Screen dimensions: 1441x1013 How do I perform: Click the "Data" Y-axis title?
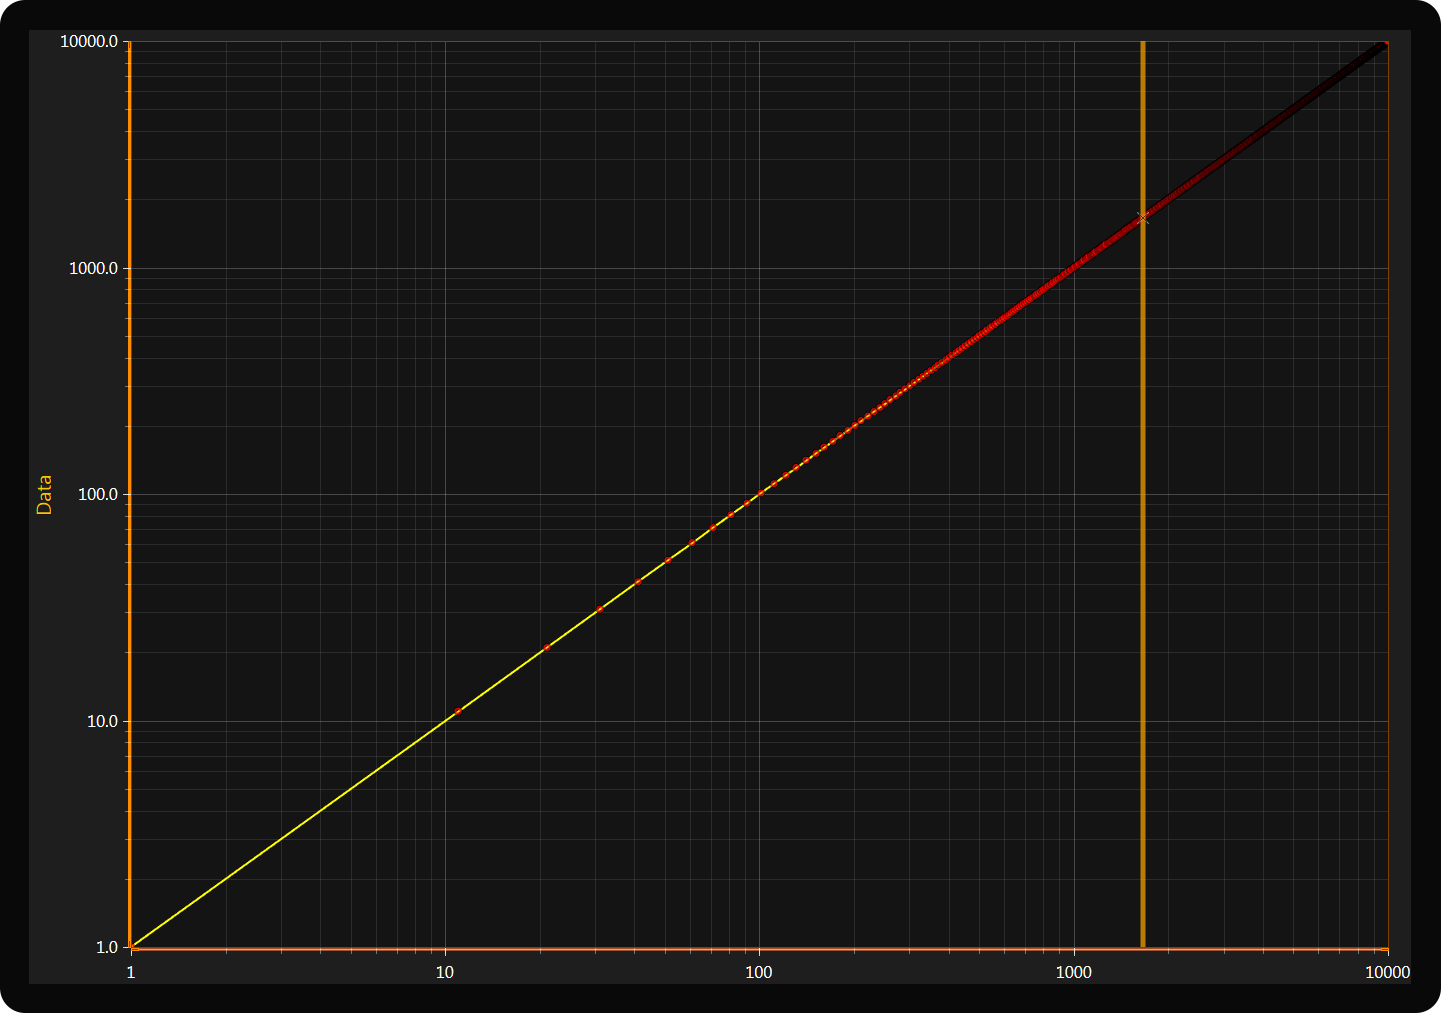44,494
